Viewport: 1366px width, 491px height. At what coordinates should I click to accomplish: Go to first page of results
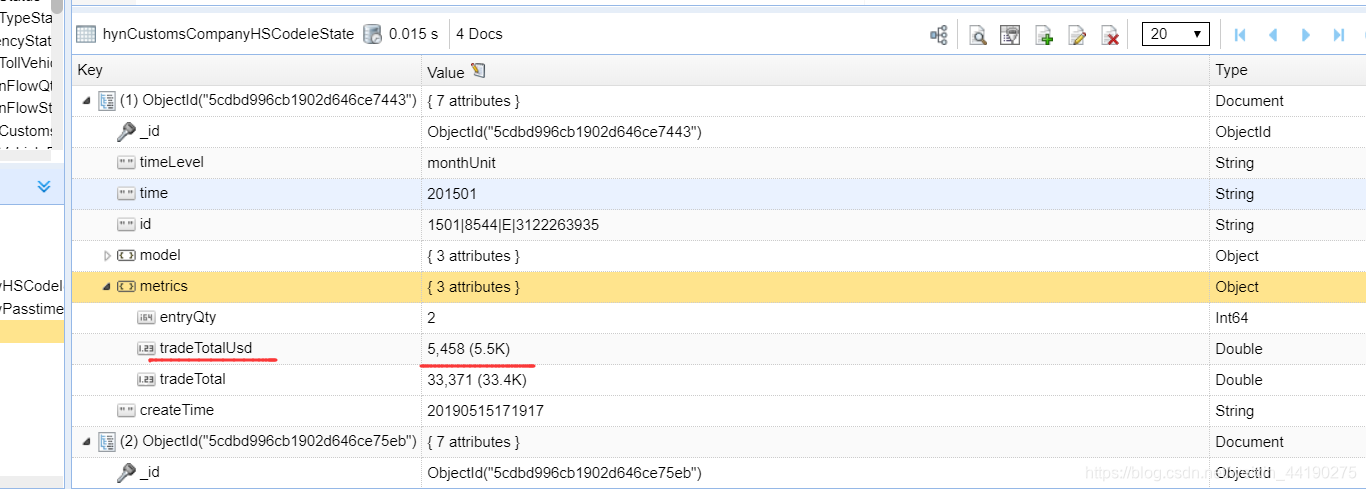click(1240, 35)
